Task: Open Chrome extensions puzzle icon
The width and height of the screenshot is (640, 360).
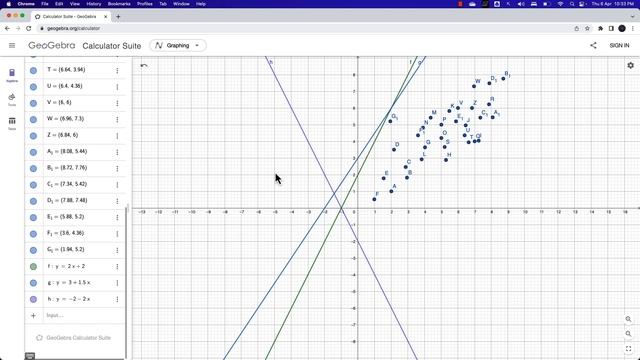Action: 600,28
